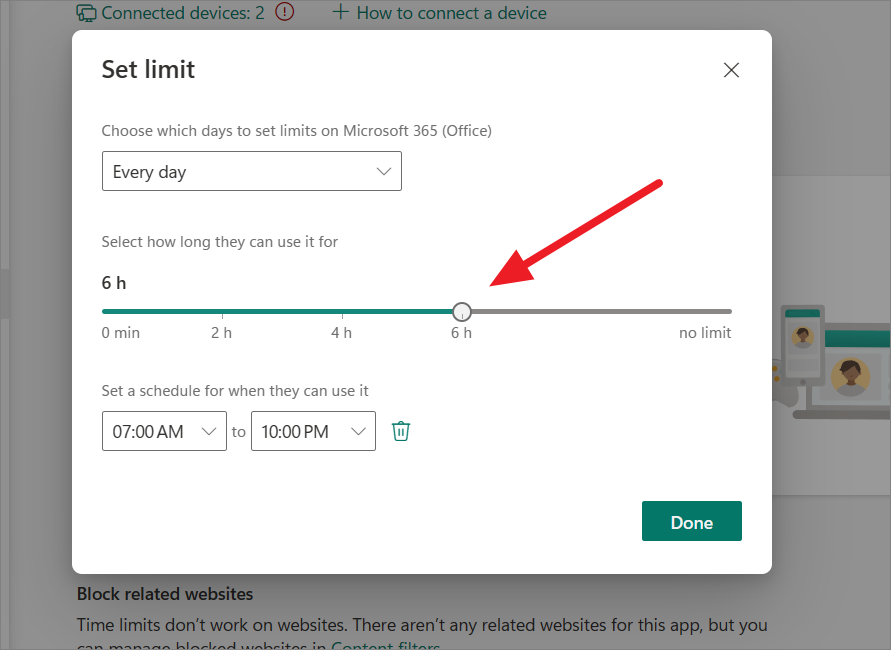The image size is (891, 650).
Task: Close the Set limit dialog
Action: click(x=731, y=70)
